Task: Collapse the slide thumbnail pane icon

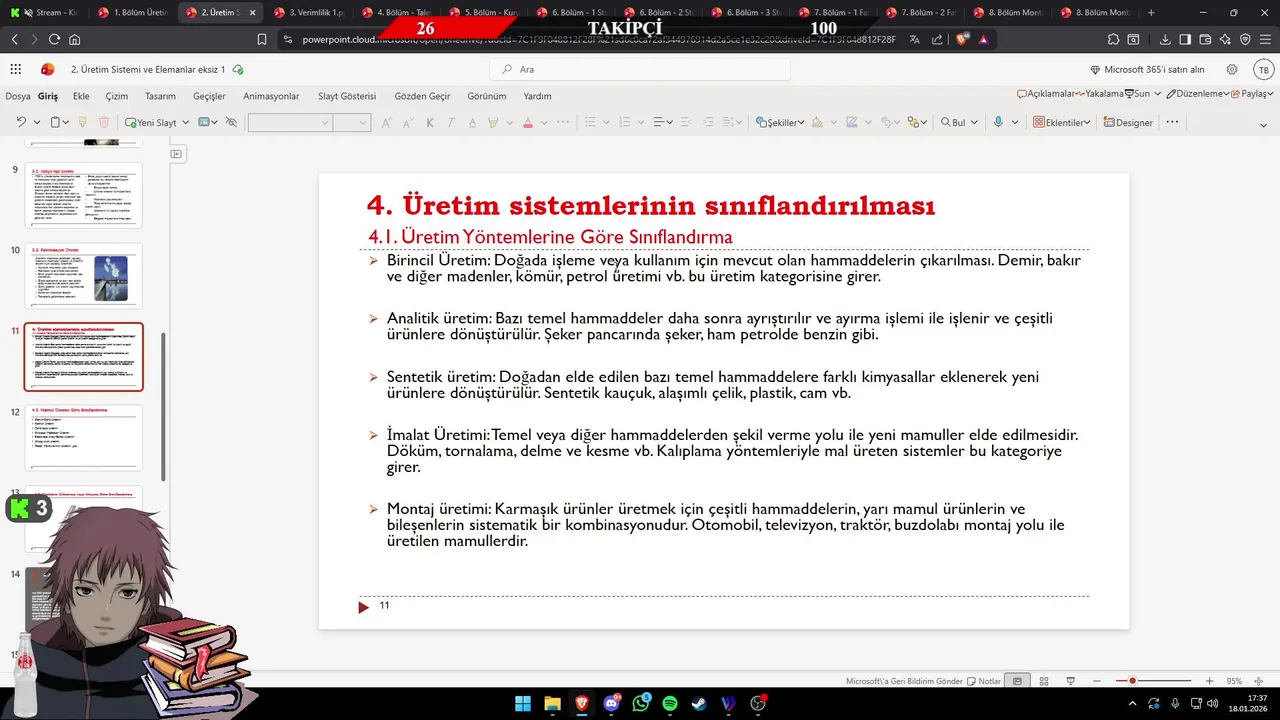Action: [x=176, y=154]
